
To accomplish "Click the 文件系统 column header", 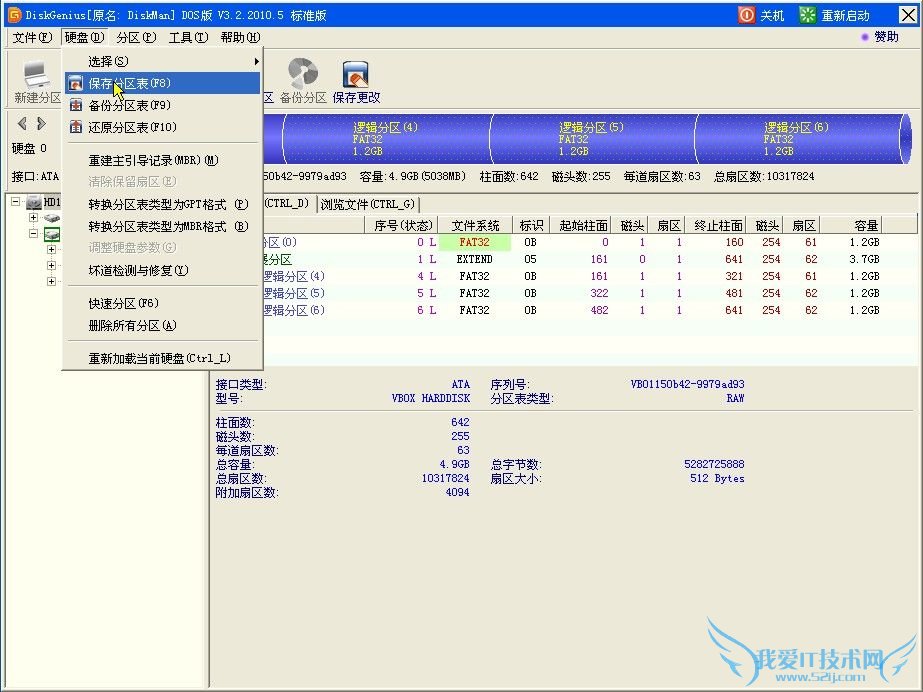I will click(475, 225).
